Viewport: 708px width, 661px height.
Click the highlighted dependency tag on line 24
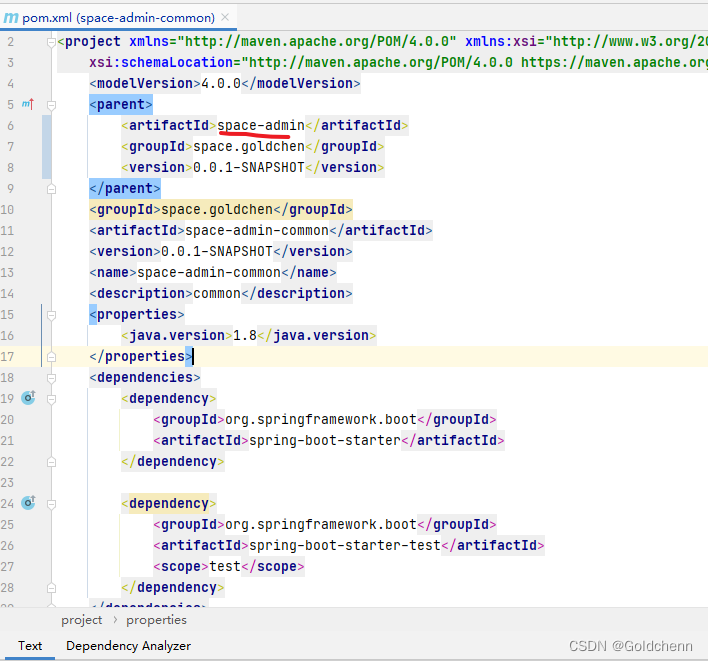[168, 503]
